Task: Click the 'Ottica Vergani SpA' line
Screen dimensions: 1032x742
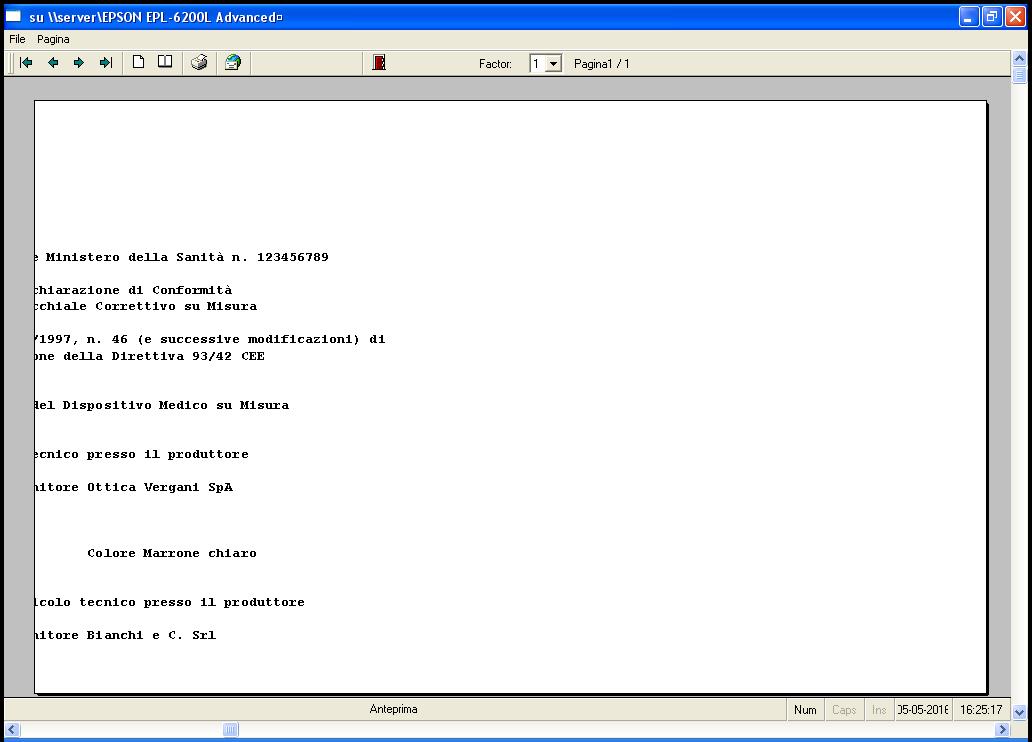Action: 160,487
